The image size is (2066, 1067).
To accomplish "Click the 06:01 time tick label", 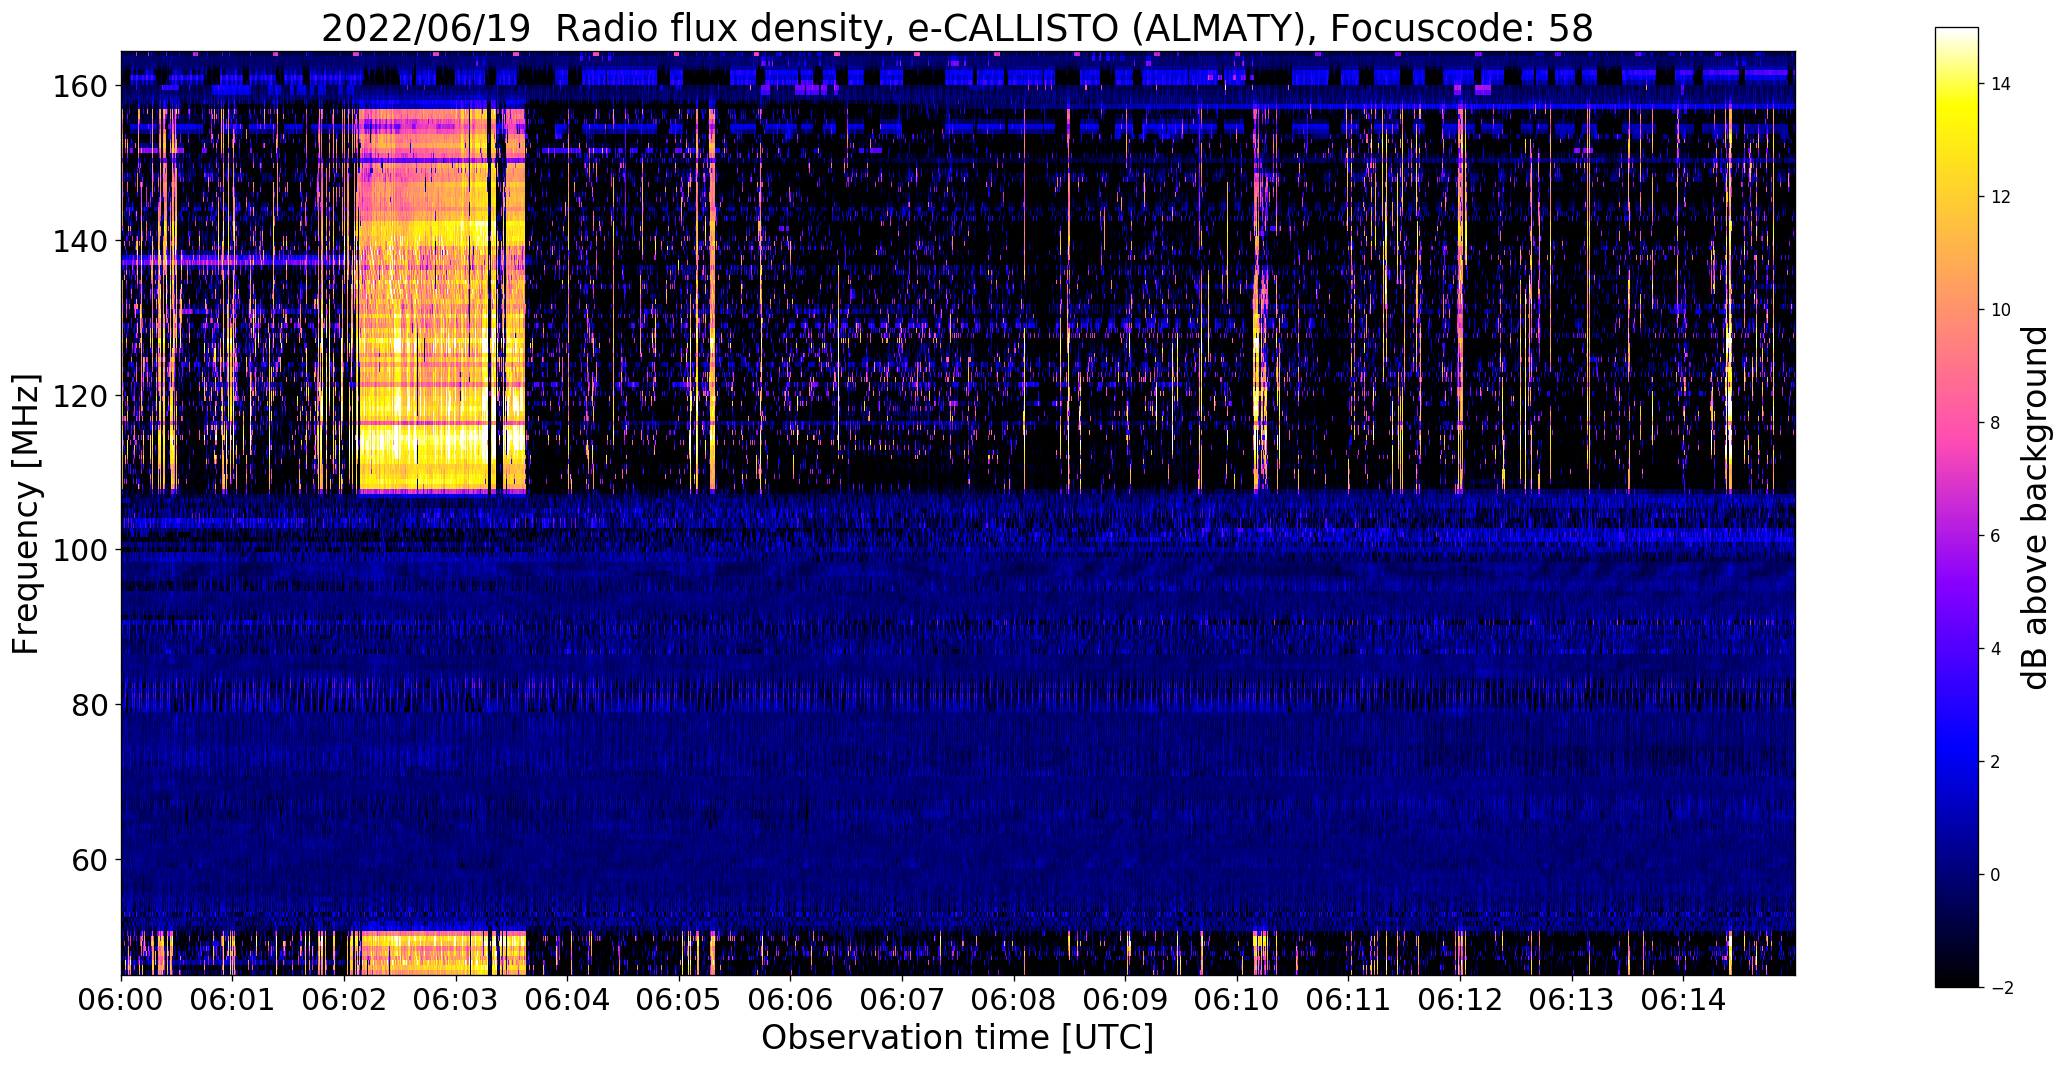I will [233, 1000].
